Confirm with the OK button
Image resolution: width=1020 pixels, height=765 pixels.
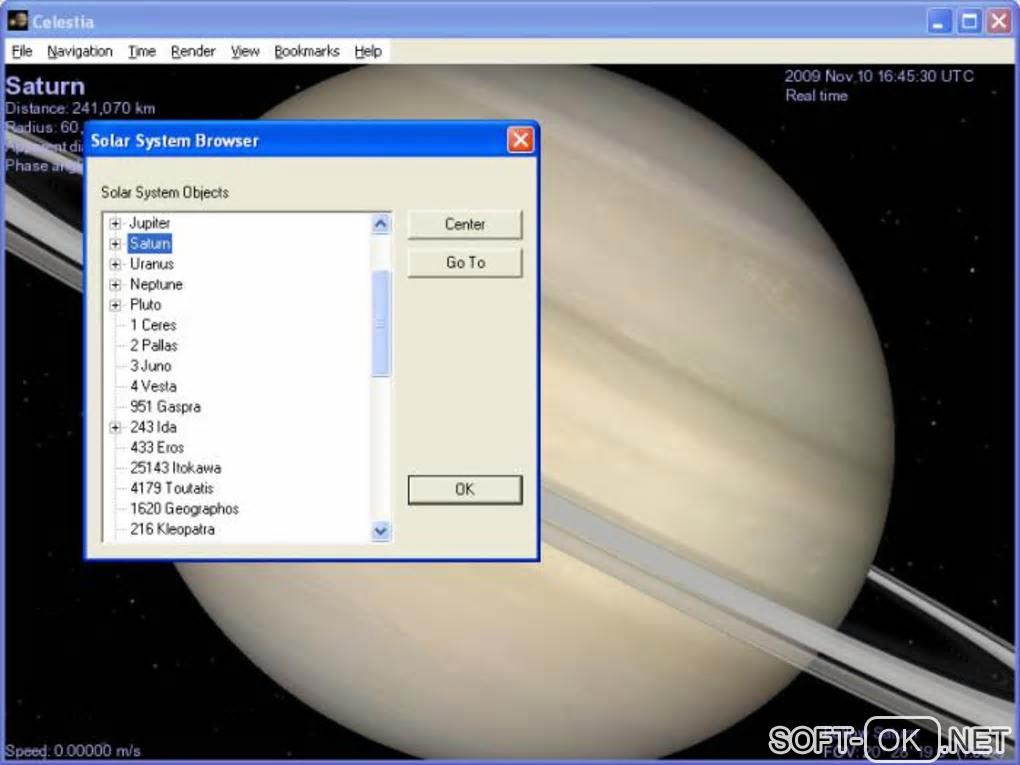[x=464, y=490]
